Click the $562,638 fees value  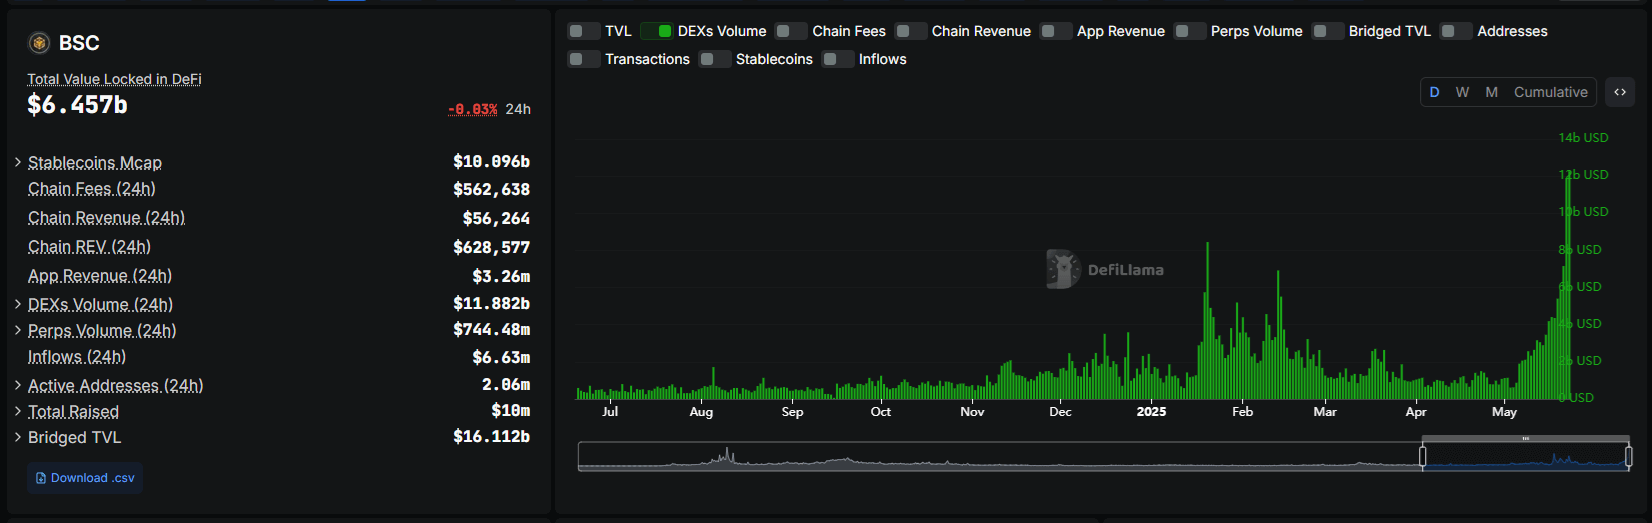(x=491, y=189)
